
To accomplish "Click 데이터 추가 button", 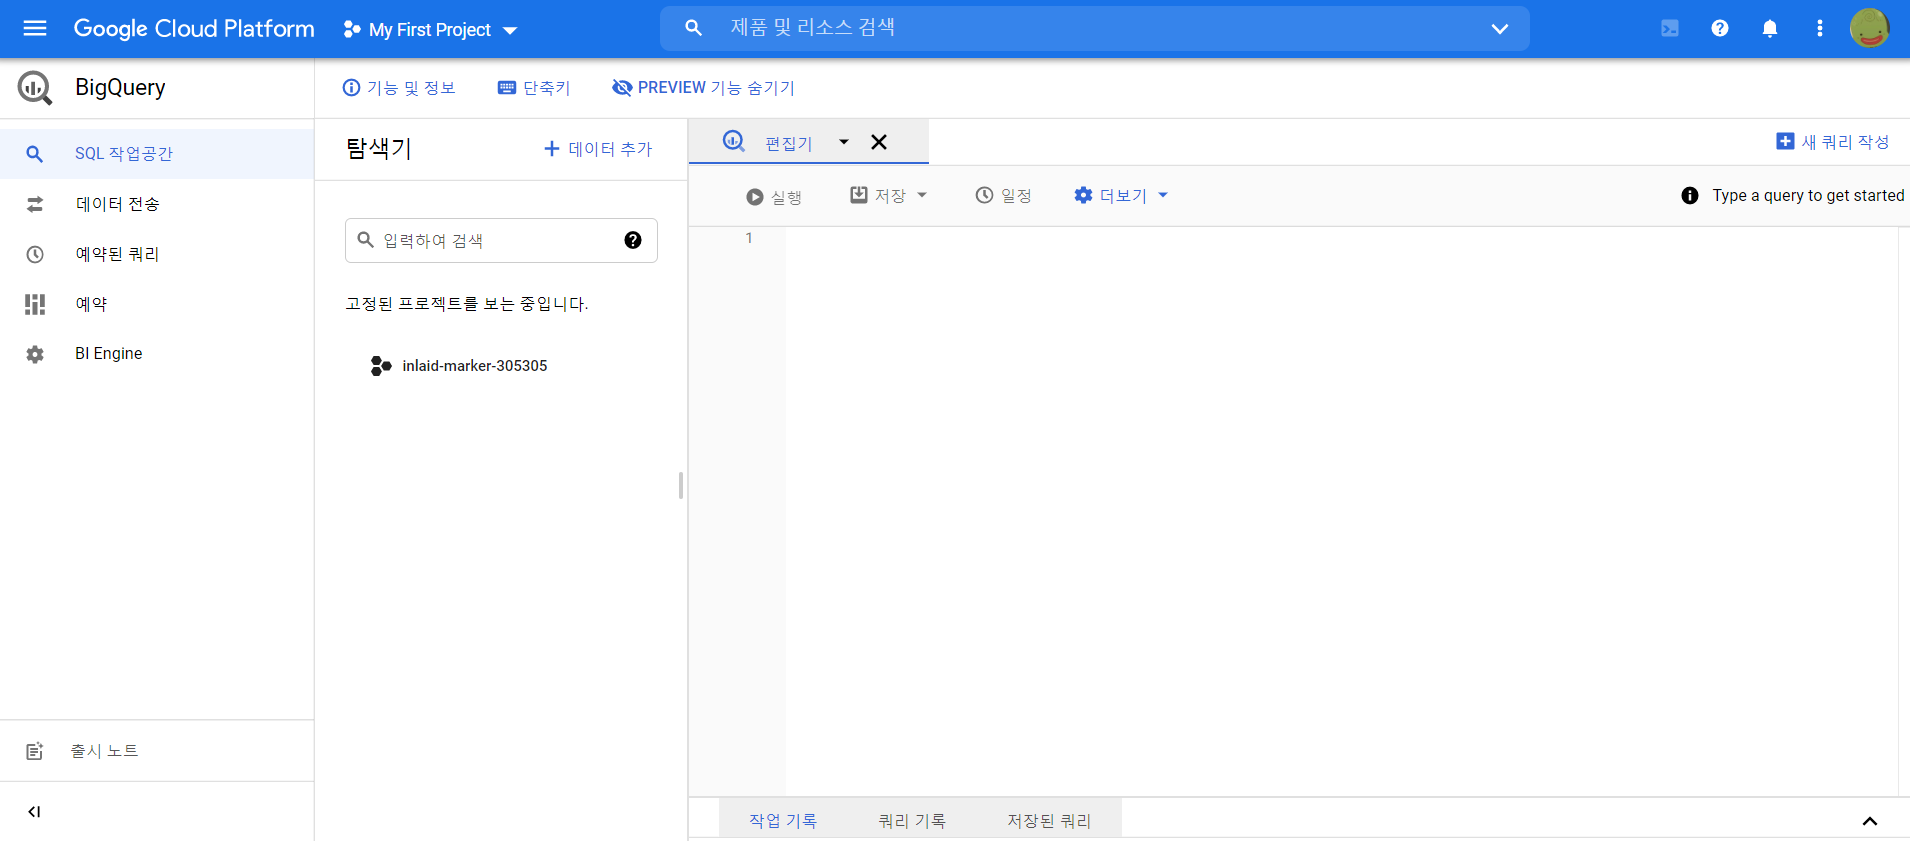I will [598, 149].
